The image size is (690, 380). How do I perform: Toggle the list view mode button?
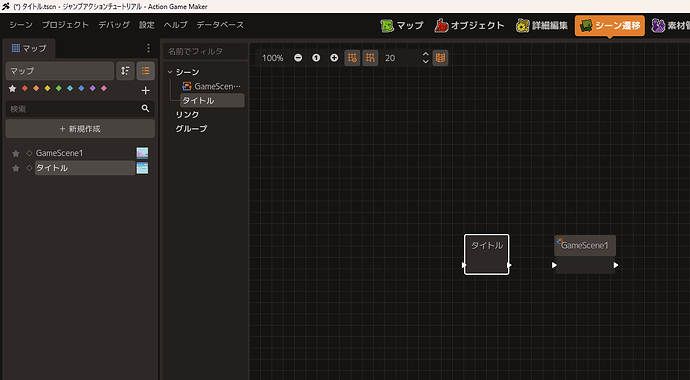(146, 71)
